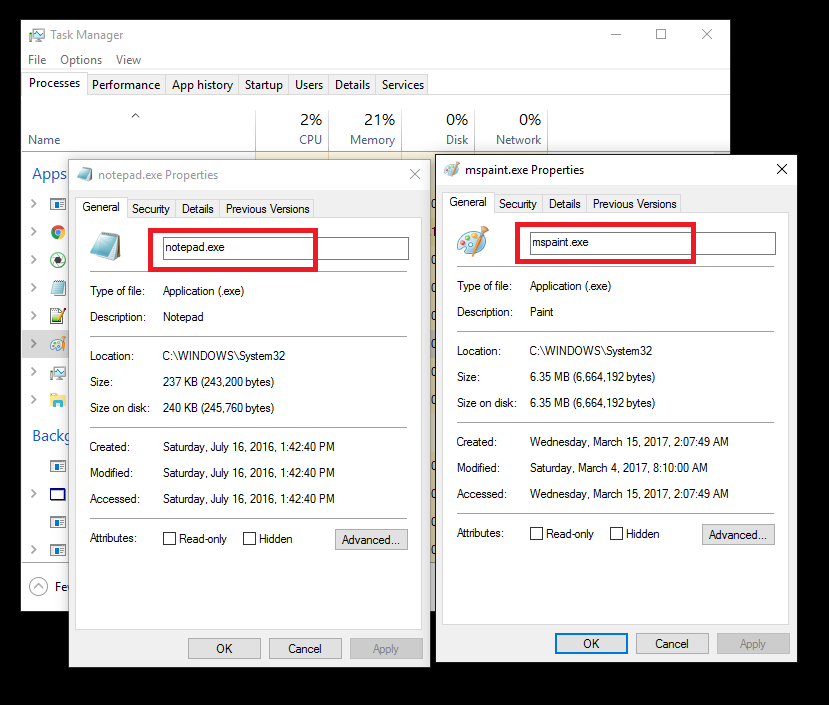Image resolution: width=829 pixels, height=705 pixels.
Task: Open the View menu in Task Manager
Action: [x=128, y=60]
